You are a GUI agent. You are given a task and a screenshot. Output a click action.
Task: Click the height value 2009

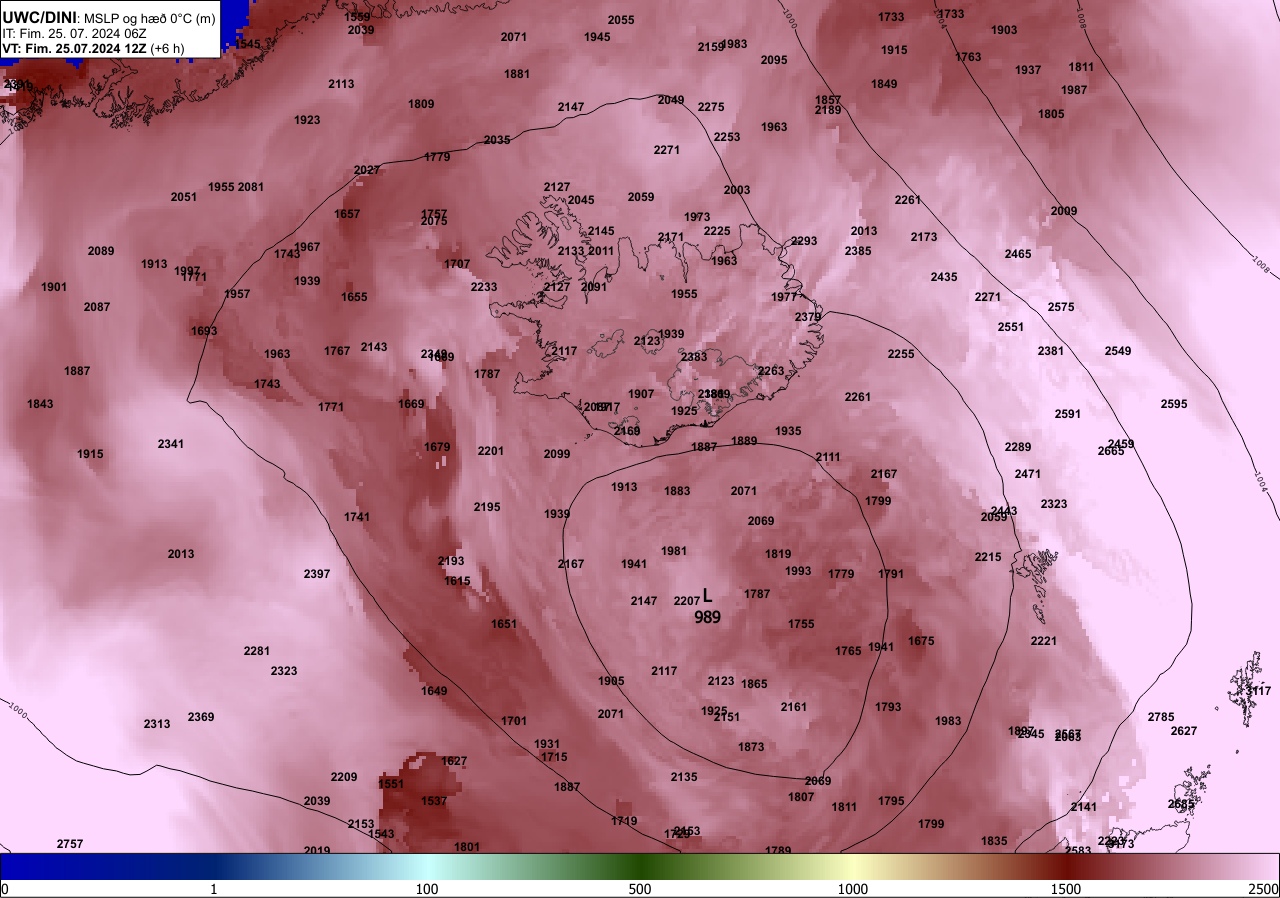[x=1064, y=211]
